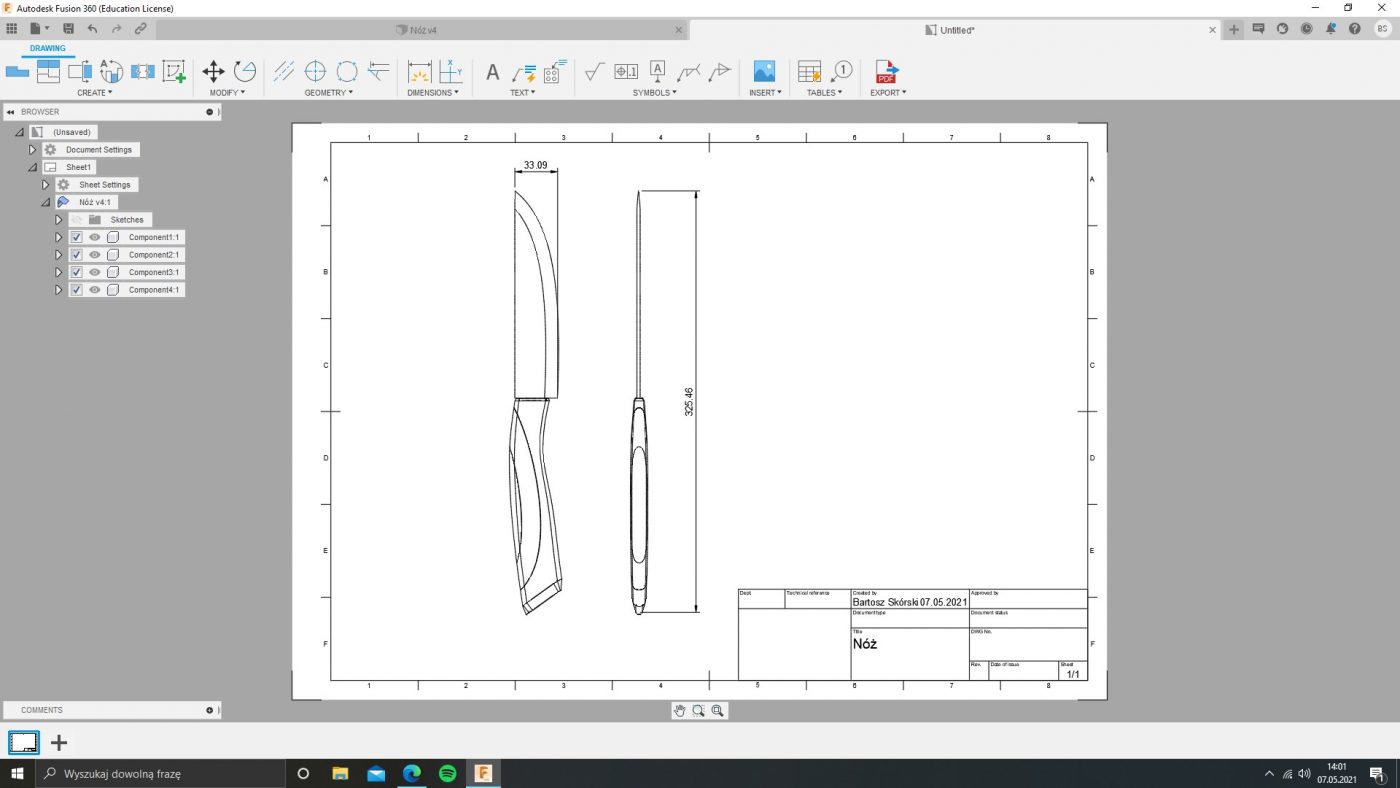Hide Component2:1 using its eye icon

click(x=94, y=255)
